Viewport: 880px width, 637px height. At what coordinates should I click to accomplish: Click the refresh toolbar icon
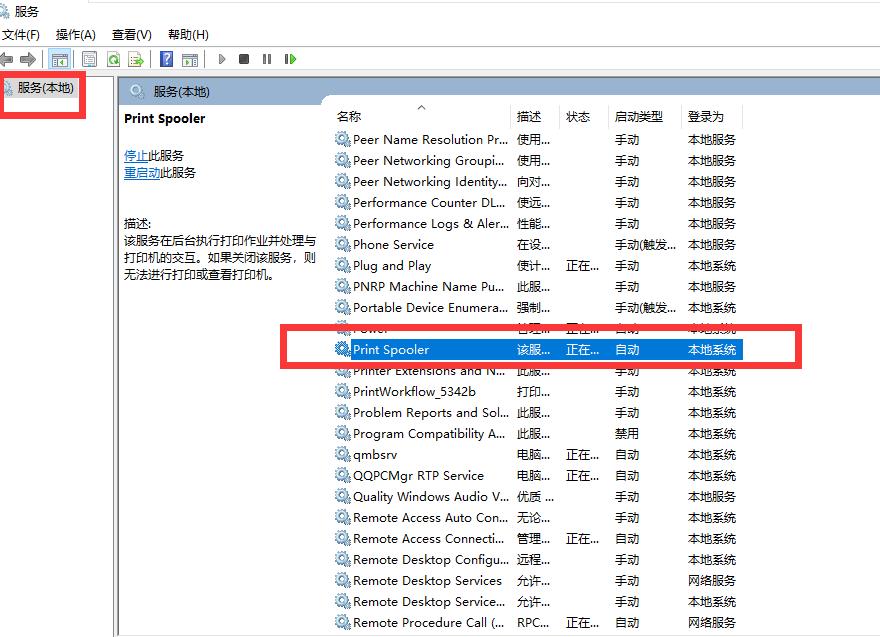112,59
